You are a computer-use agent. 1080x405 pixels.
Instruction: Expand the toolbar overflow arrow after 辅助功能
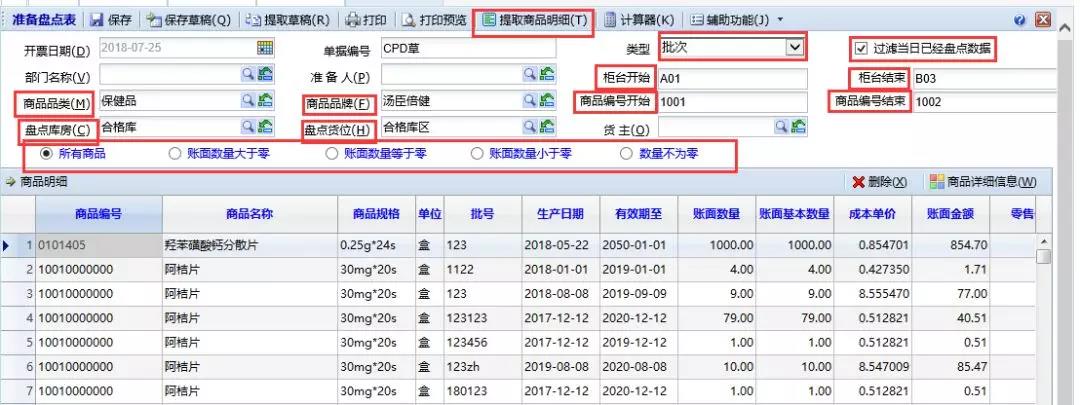click(780, 20)
